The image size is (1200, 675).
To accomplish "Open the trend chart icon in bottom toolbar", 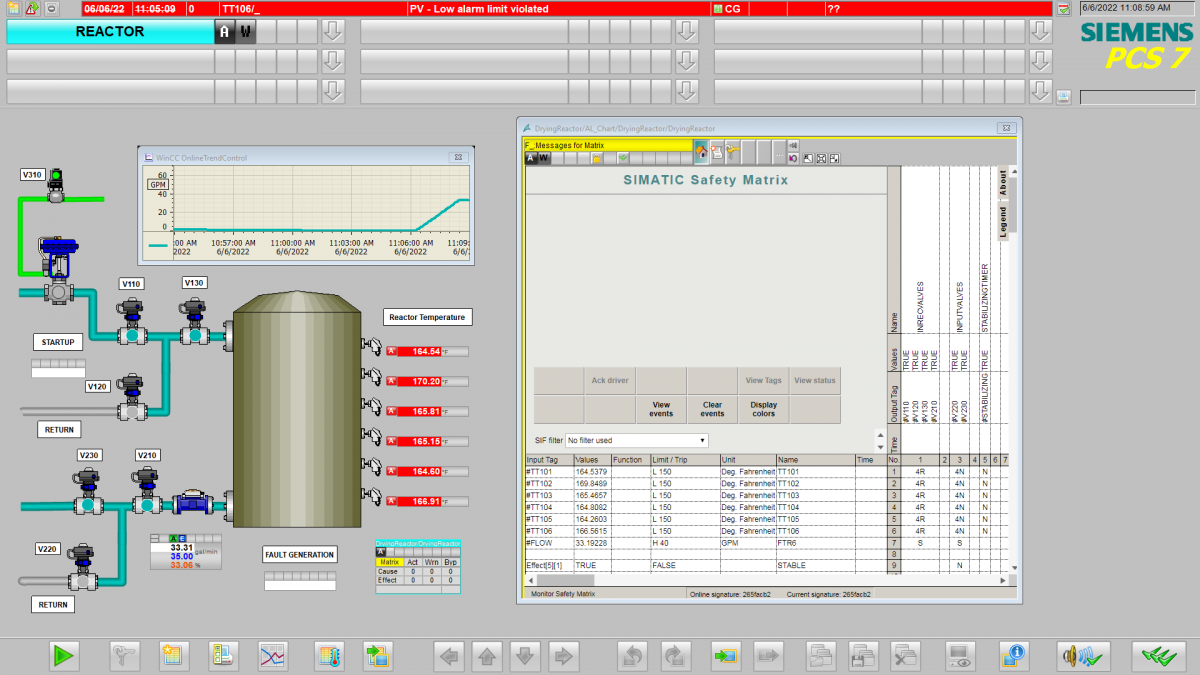I will [273, 656].
